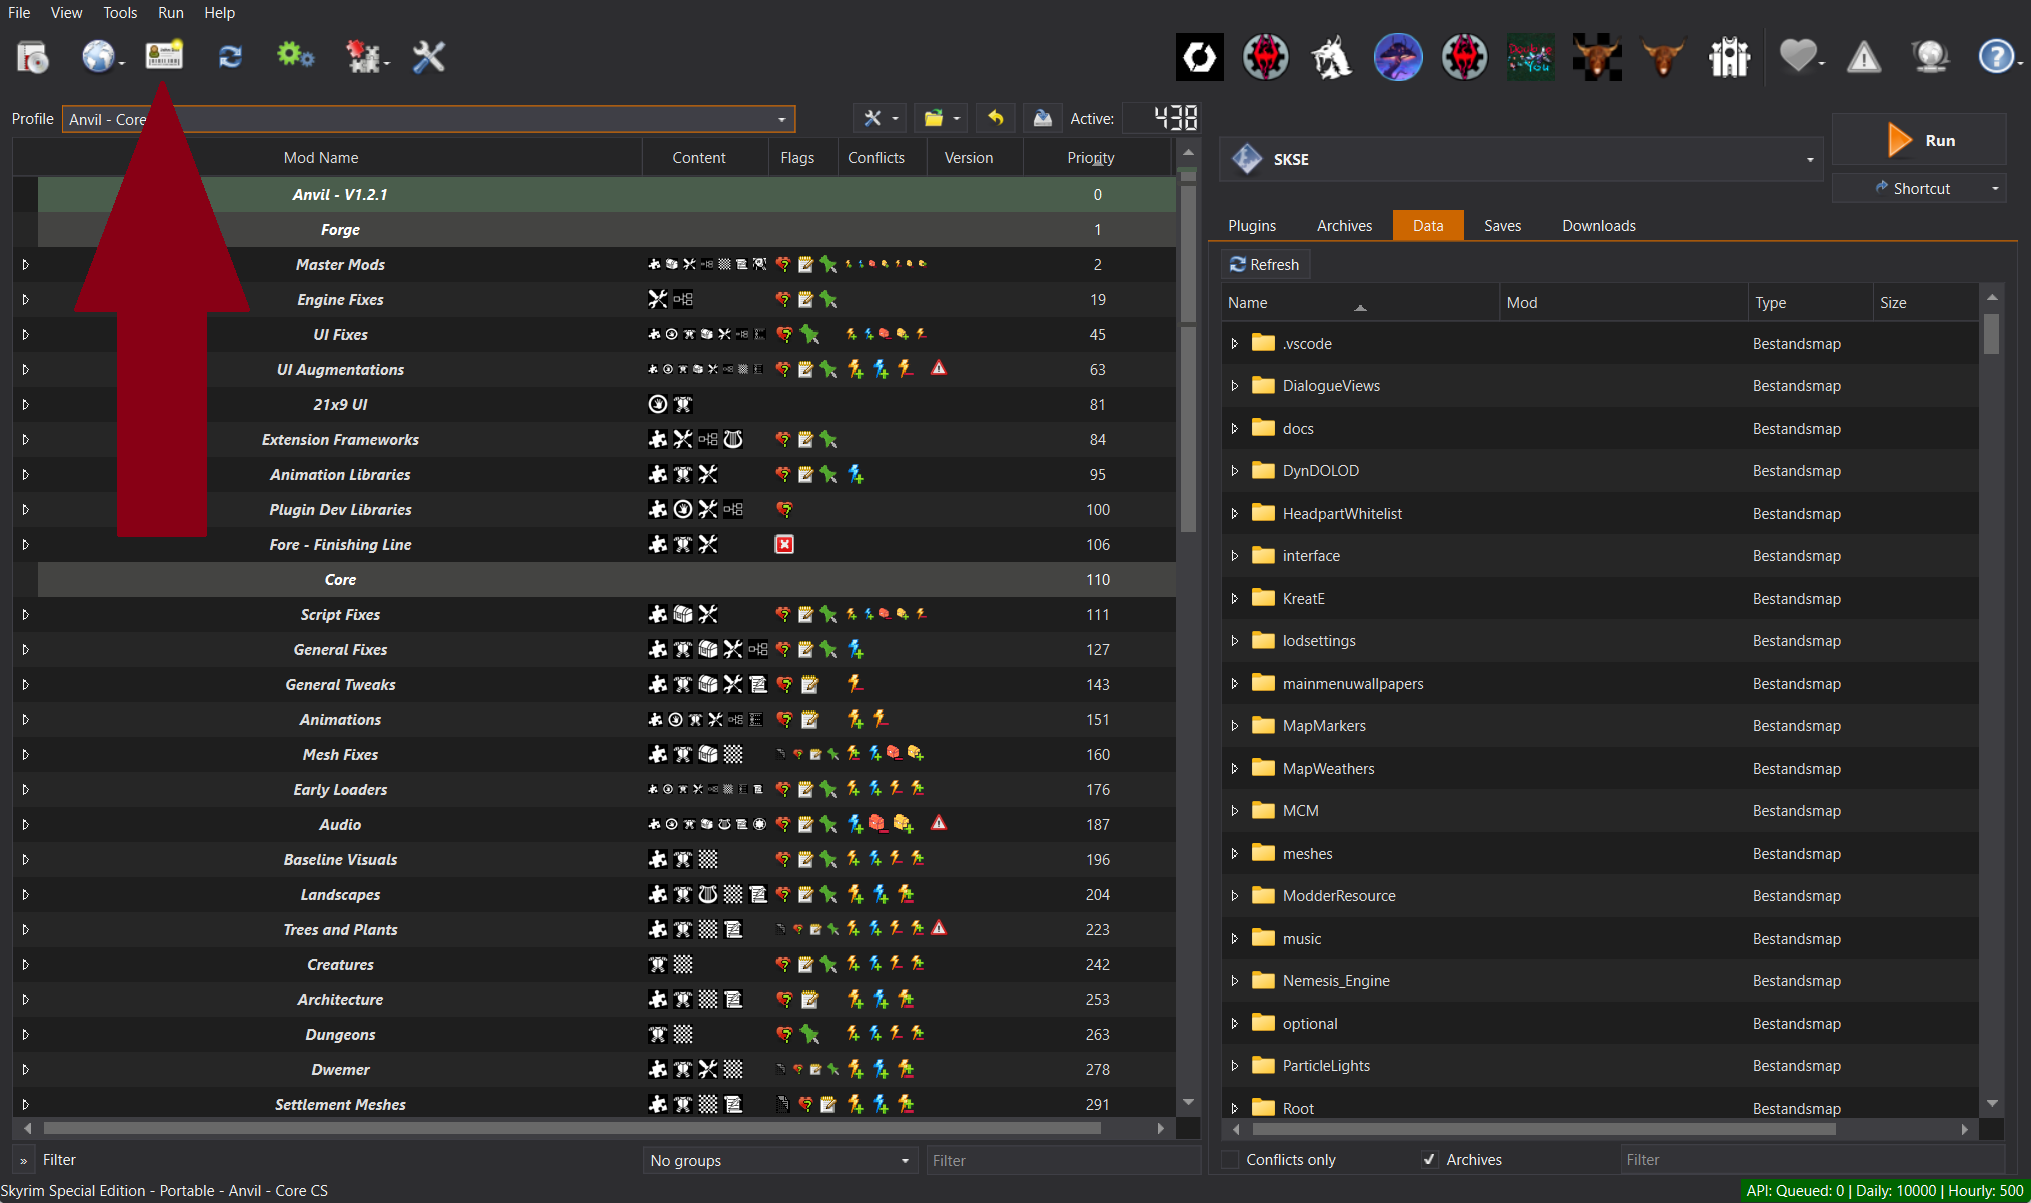Open the Profiles configuration icon
The width and height of the screenshot is (2031, 1203).
coord(164,56)
